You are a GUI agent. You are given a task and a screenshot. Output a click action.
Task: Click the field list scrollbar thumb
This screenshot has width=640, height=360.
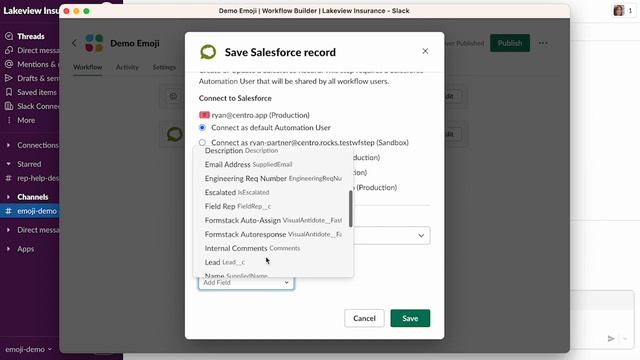coord(350,209)
